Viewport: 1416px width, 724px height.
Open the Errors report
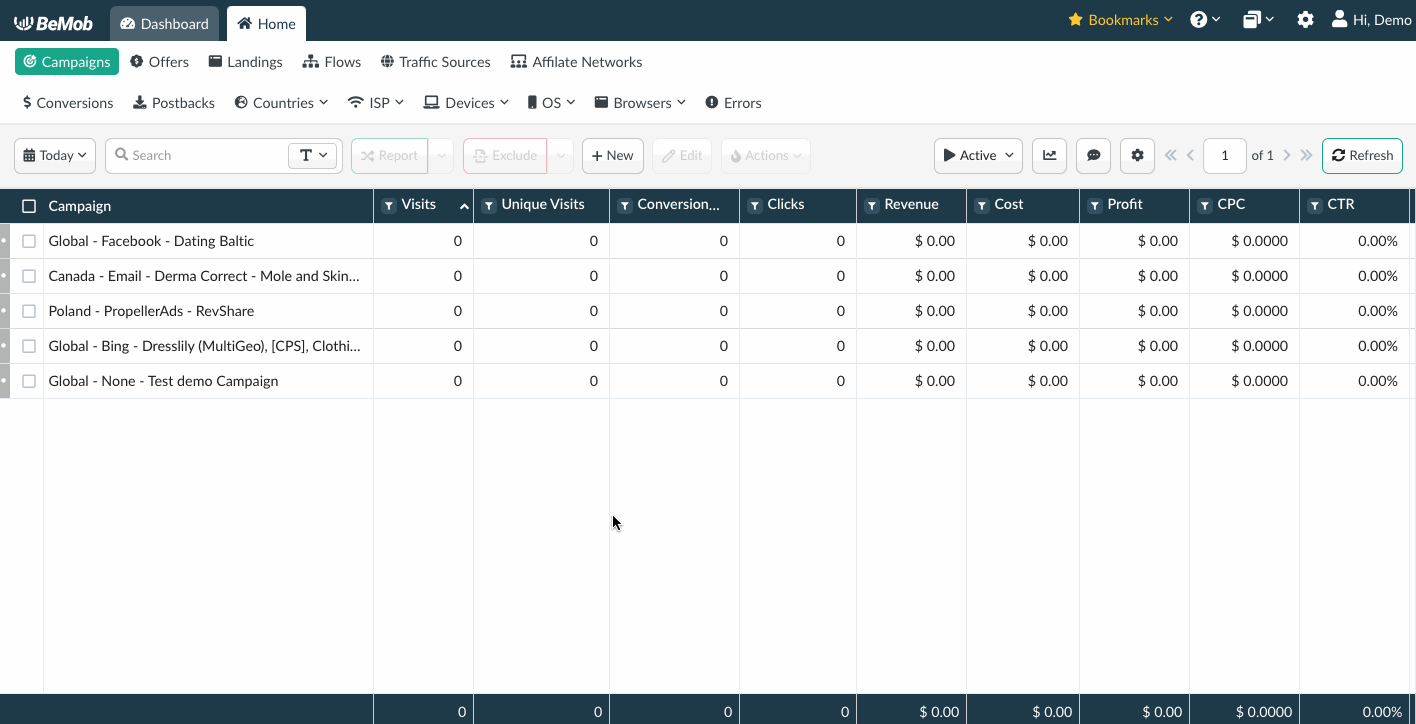tap(733, 103)
